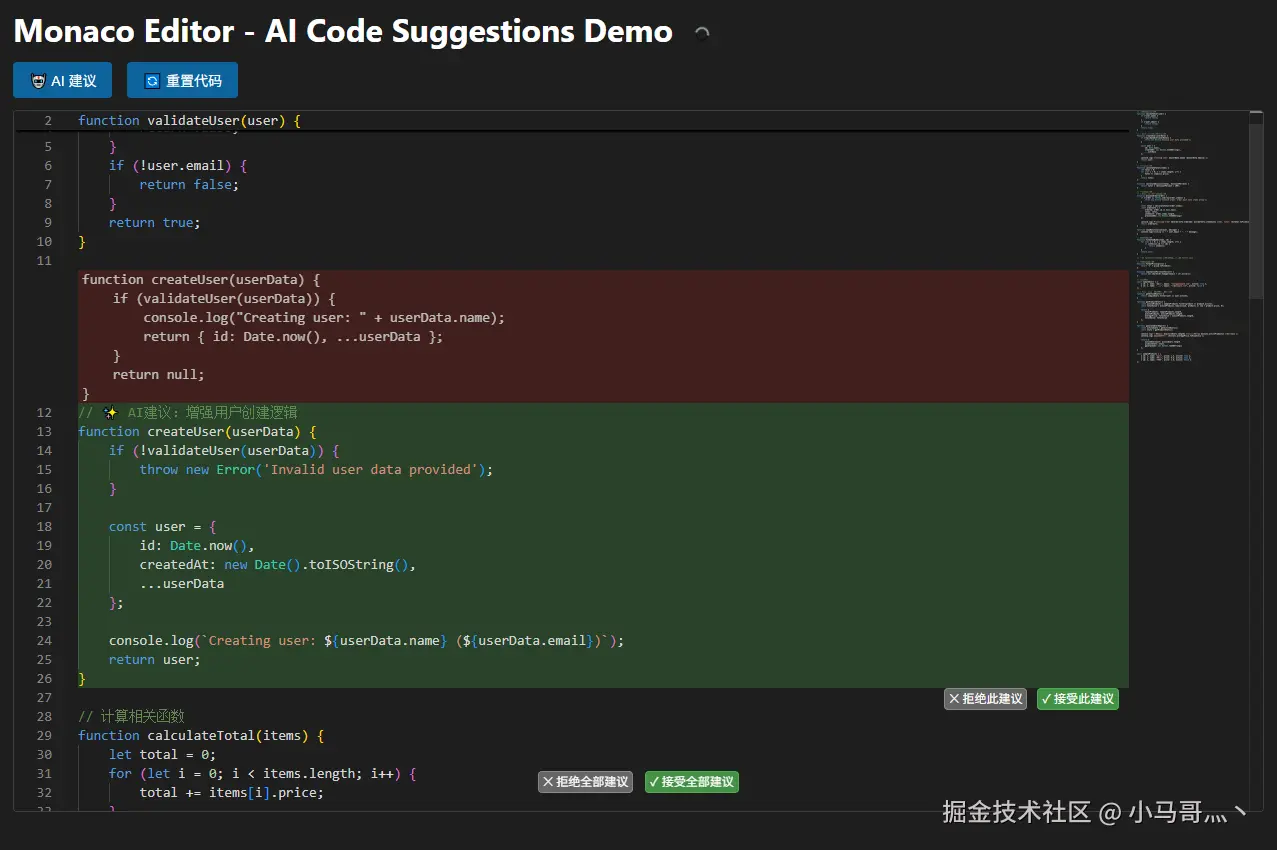
Task: Reject this suggestion via 拒绝此建议
Action: pos(985,699)
